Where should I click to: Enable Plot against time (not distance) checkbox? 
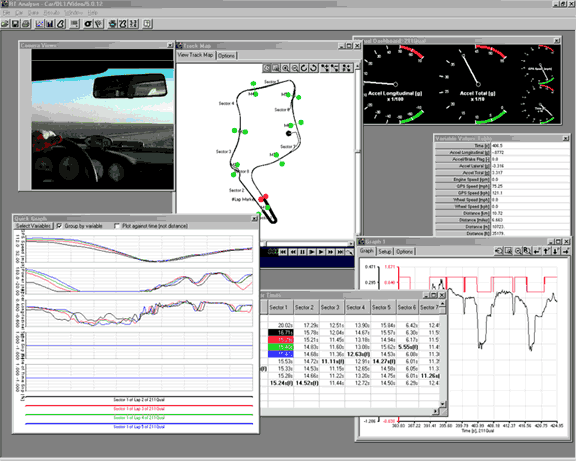[x=117, y=226]
